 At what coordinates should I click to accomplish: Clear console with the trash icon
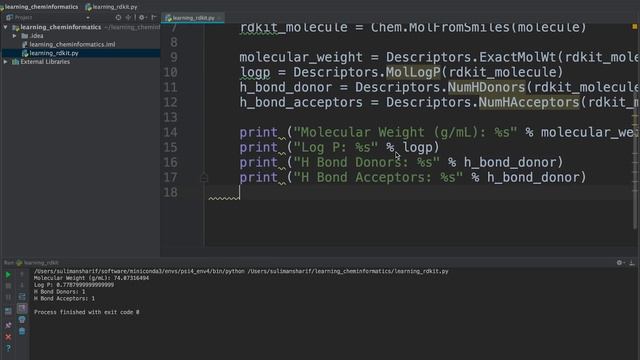click(x=22, y=331)
